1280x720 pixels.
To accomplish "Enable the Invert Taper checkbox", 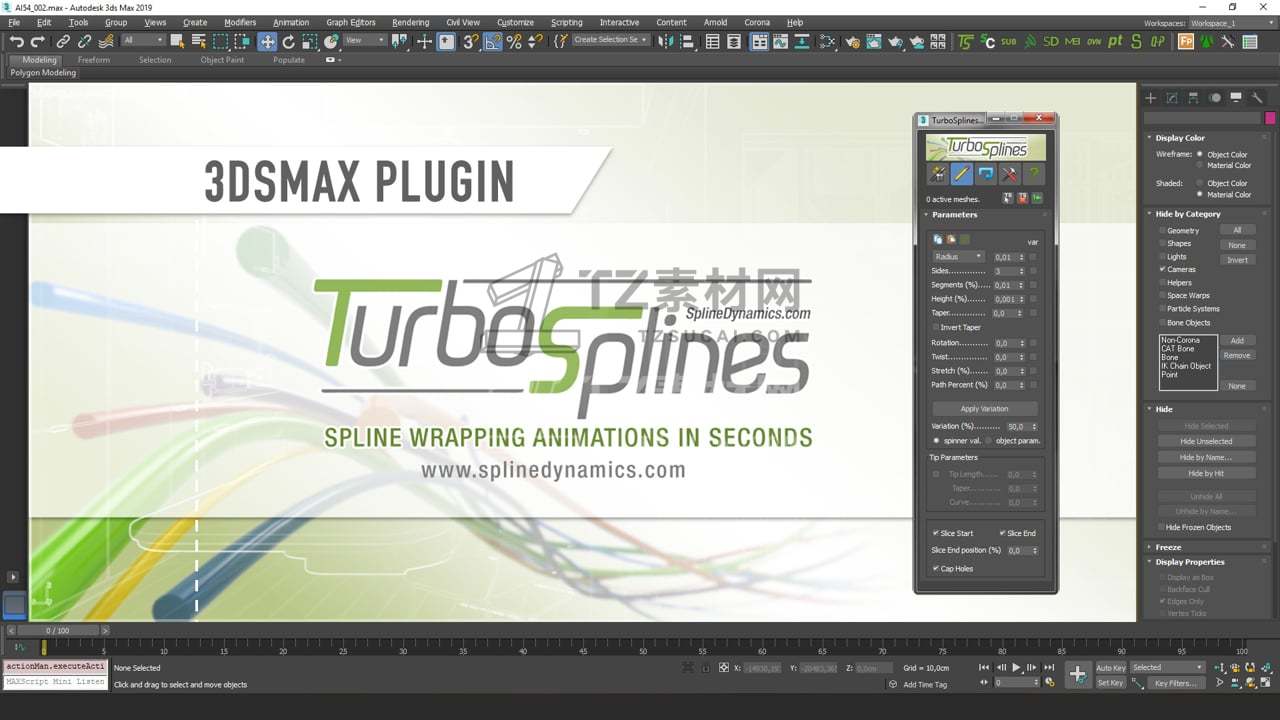I will point(936,327).
